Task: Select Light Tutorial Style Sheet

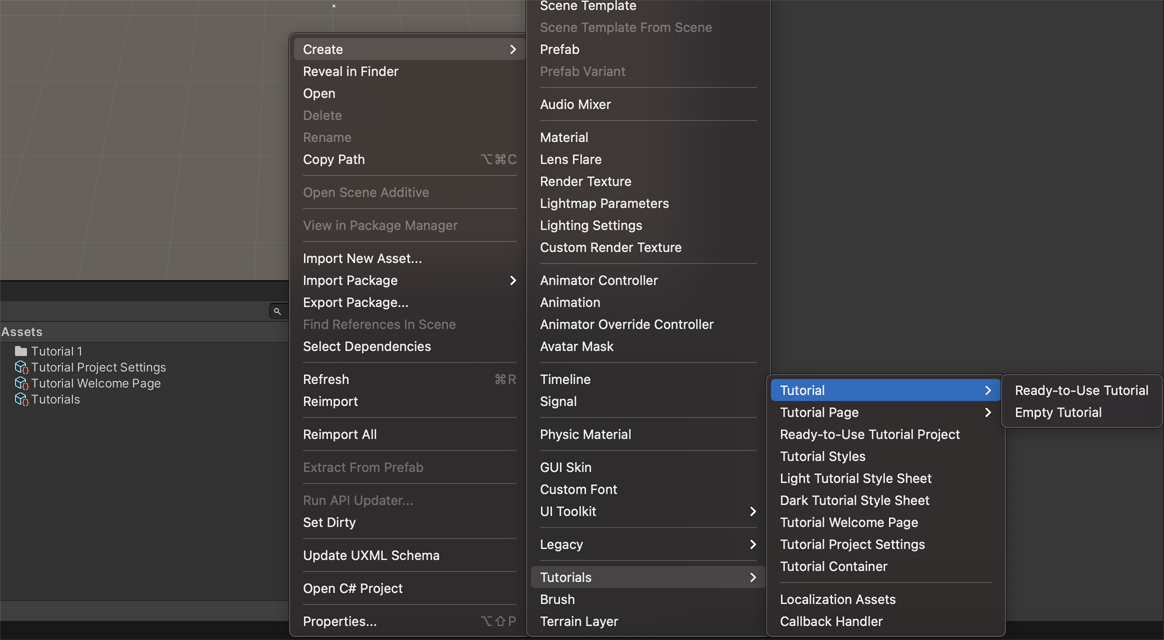Action: pyautogui.click(x=855, y=478)
